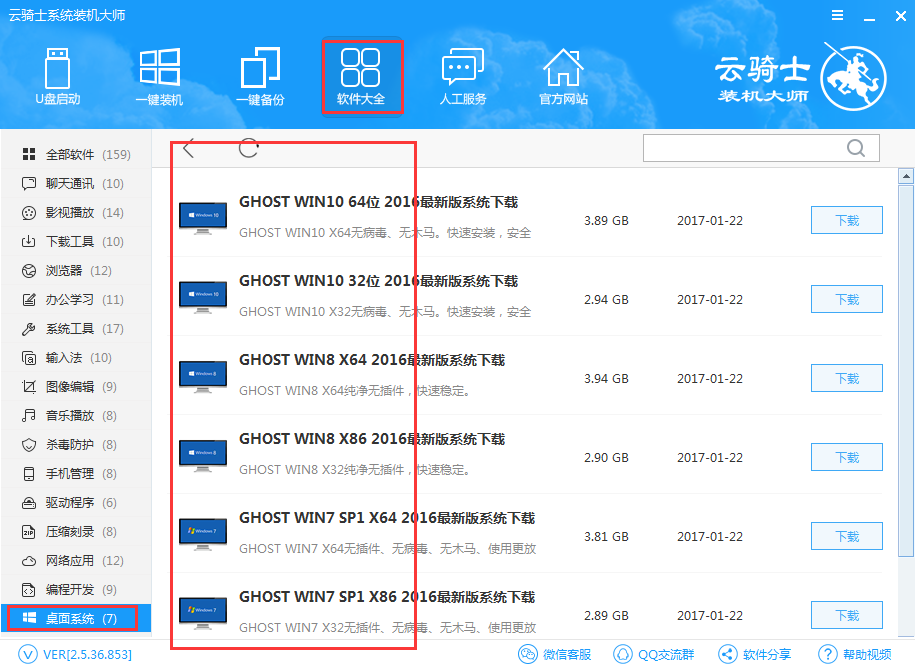Click the vertical scrollbar thumb
The image size is (915, 666).
click(x=906, y=371)
